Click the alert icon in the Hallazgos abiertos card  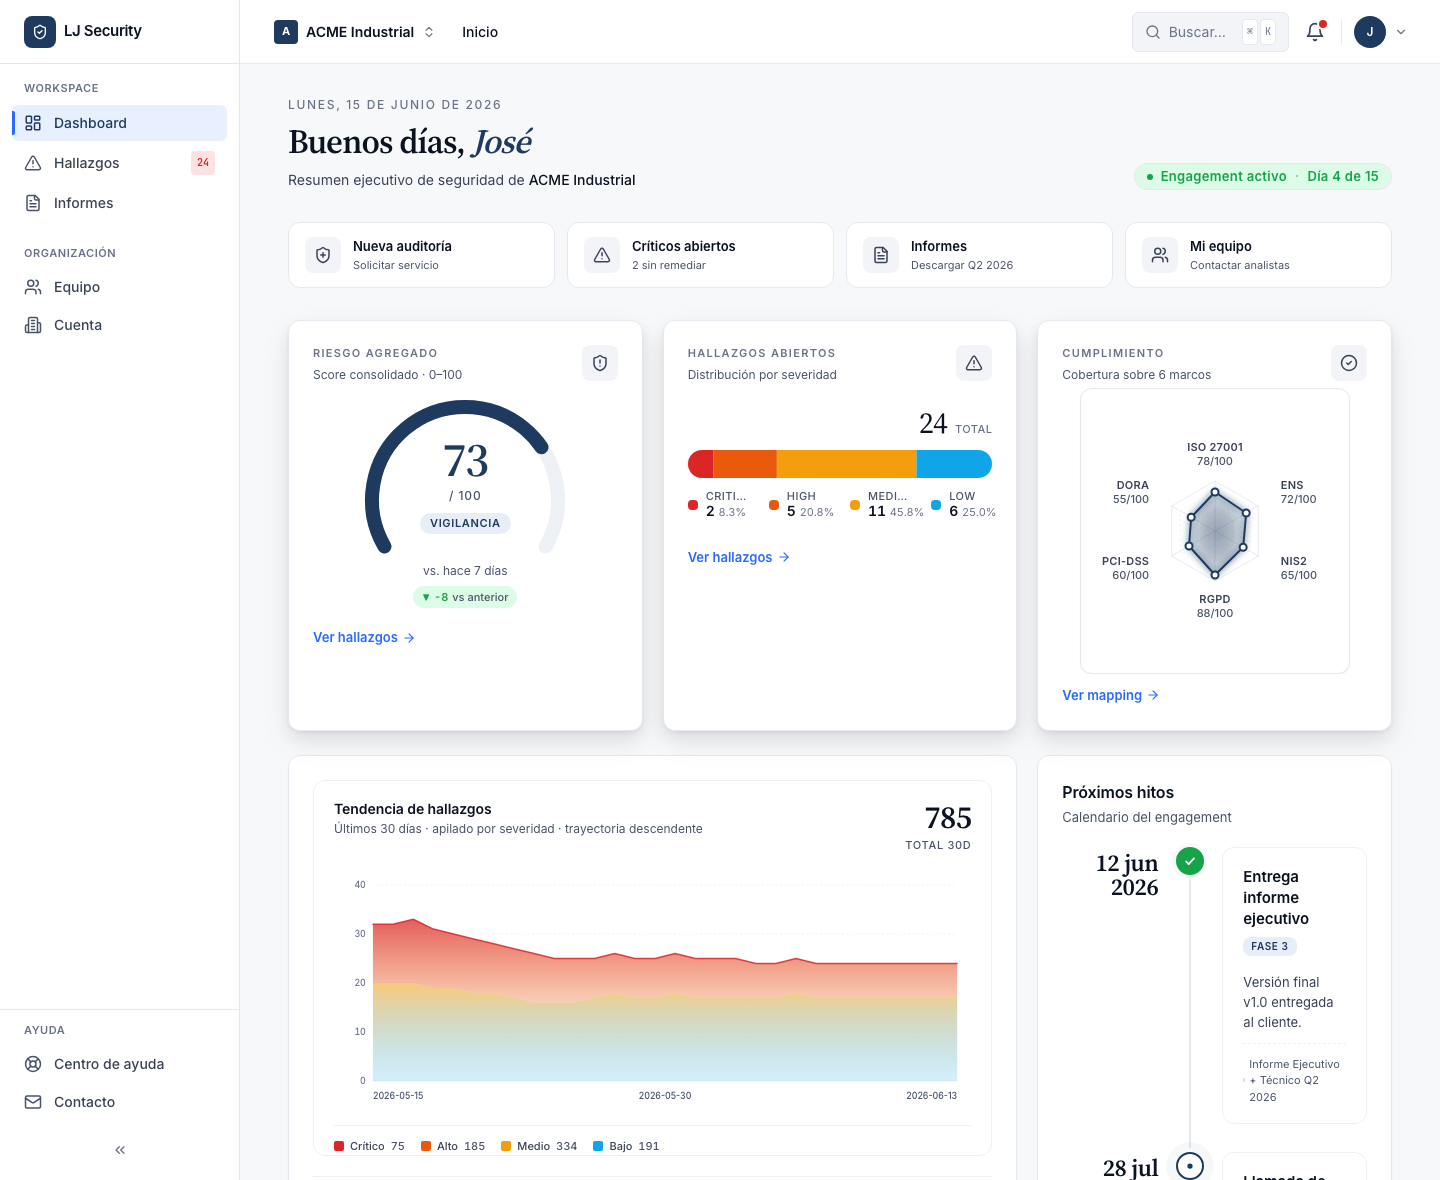974,363
